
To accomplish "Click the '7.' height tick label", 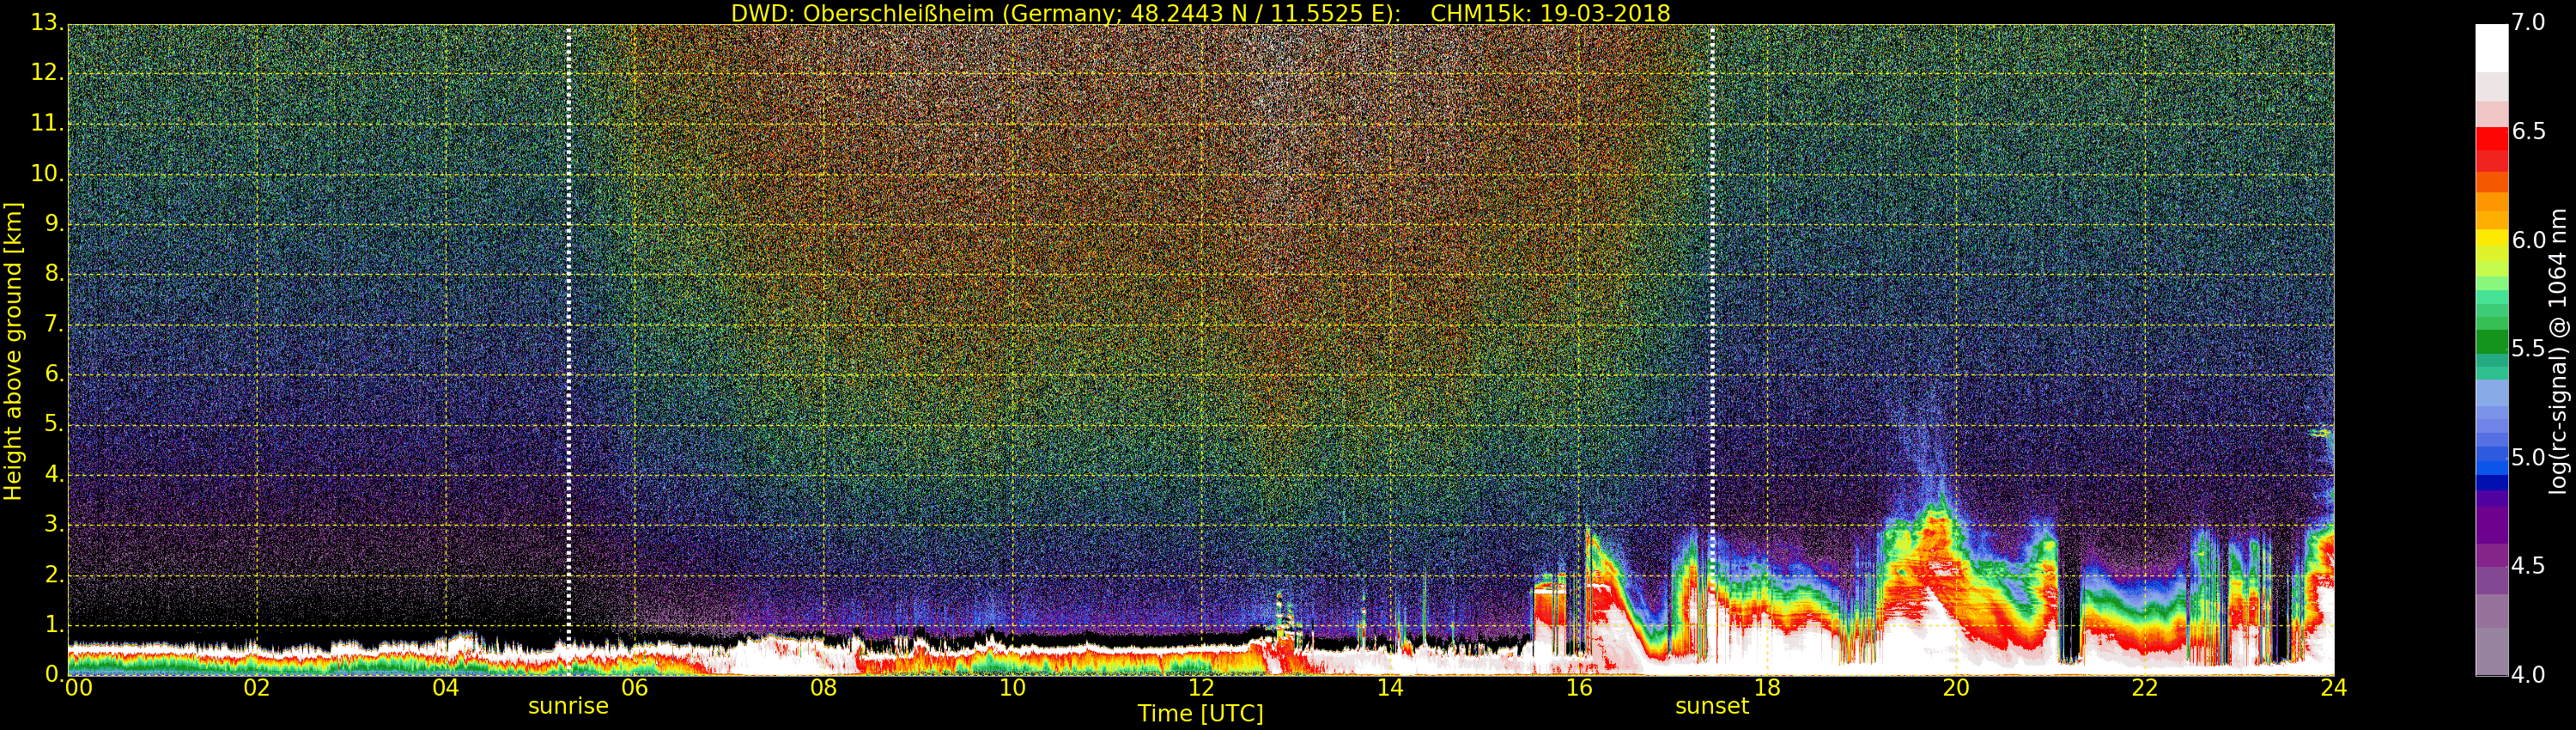I will (54, 324).
